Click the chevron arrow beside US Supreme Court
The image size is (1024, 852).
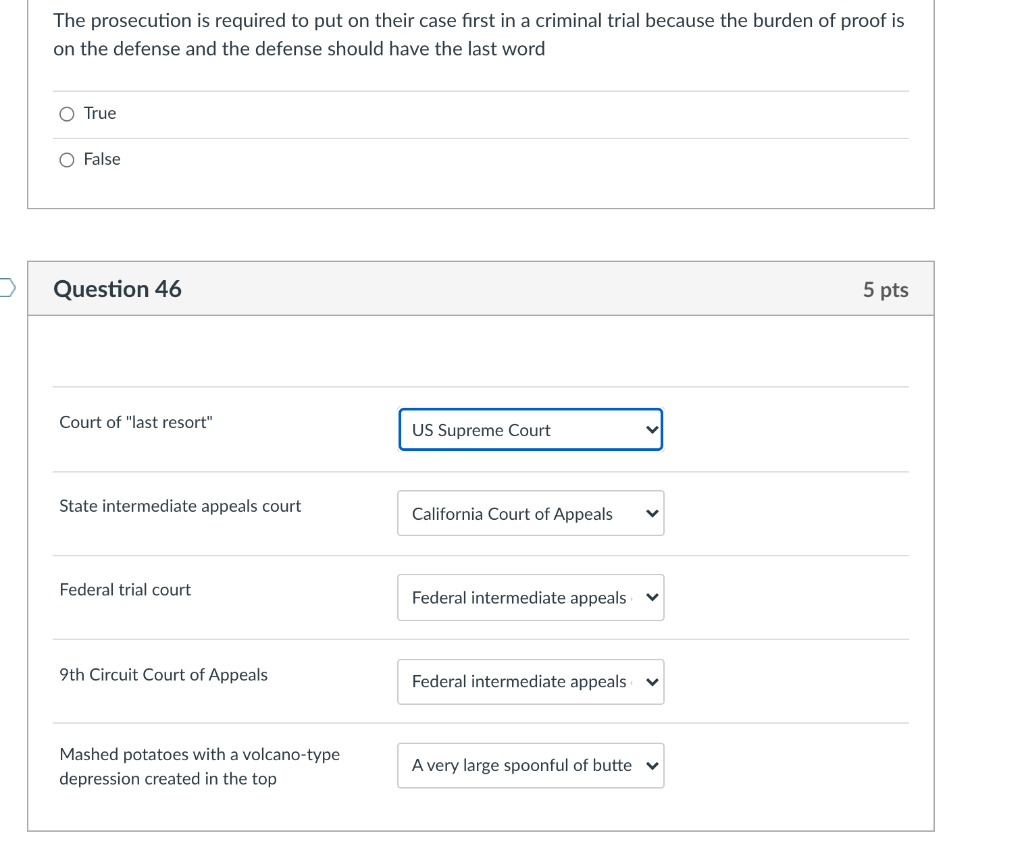coord(652,430)
